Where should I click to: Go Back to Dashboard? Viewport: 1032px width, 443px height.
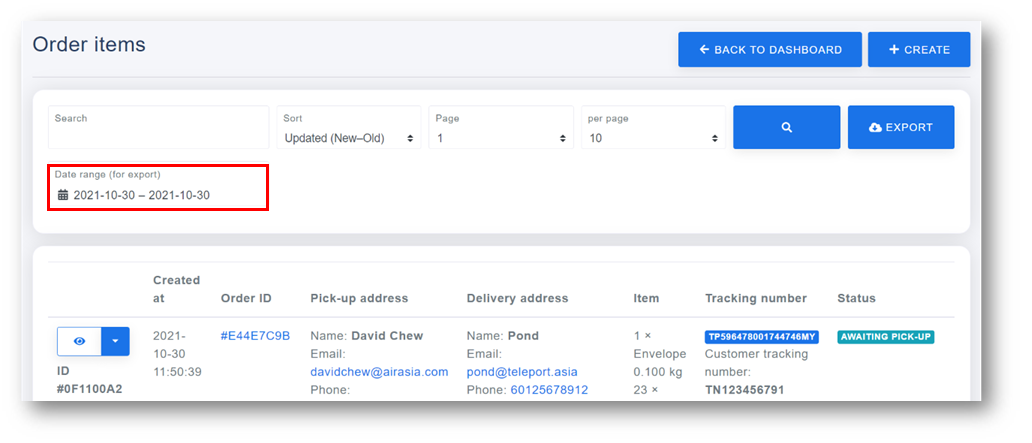[770, 49]
